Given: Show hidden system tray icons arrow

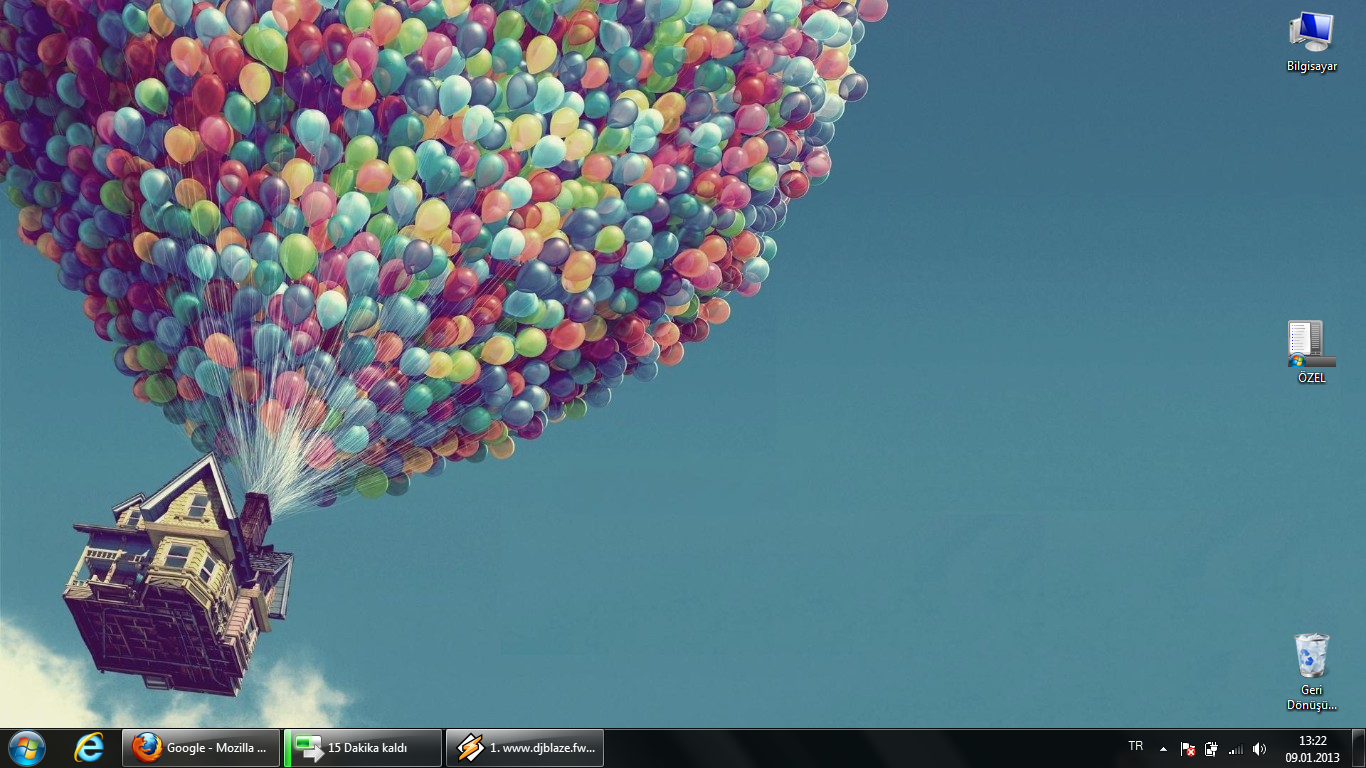Looking at the screenshot, I should pos(1163,748).
